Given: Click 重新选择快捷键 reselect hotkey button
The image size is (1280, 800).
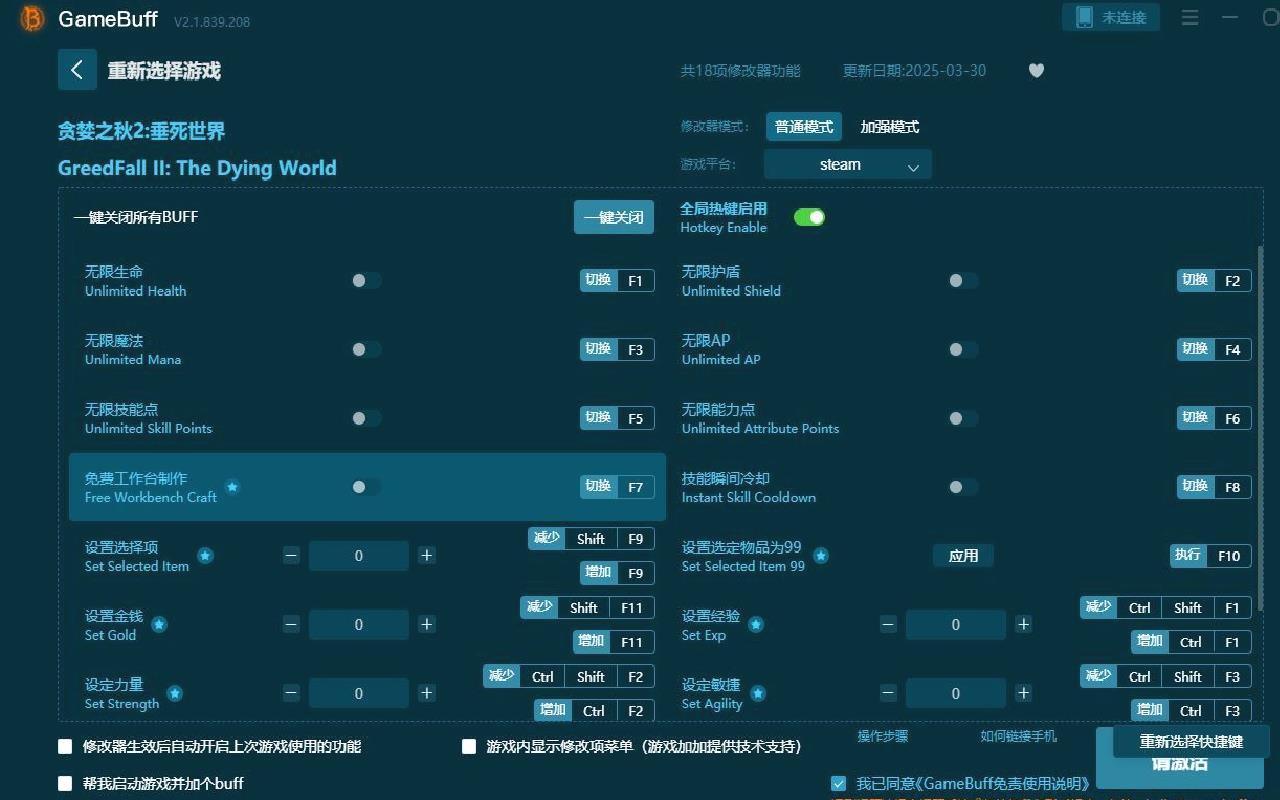Looking at the screenshot, I should tap(1191, 741).
